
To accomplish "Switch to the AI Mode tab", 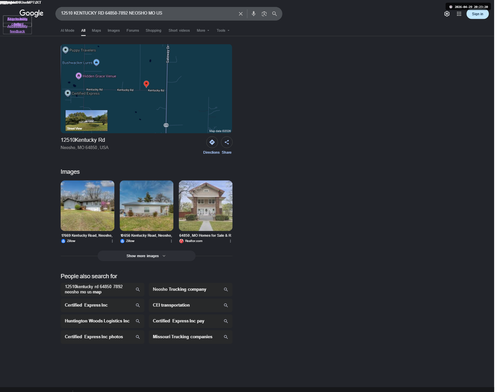I will (67, 30).
